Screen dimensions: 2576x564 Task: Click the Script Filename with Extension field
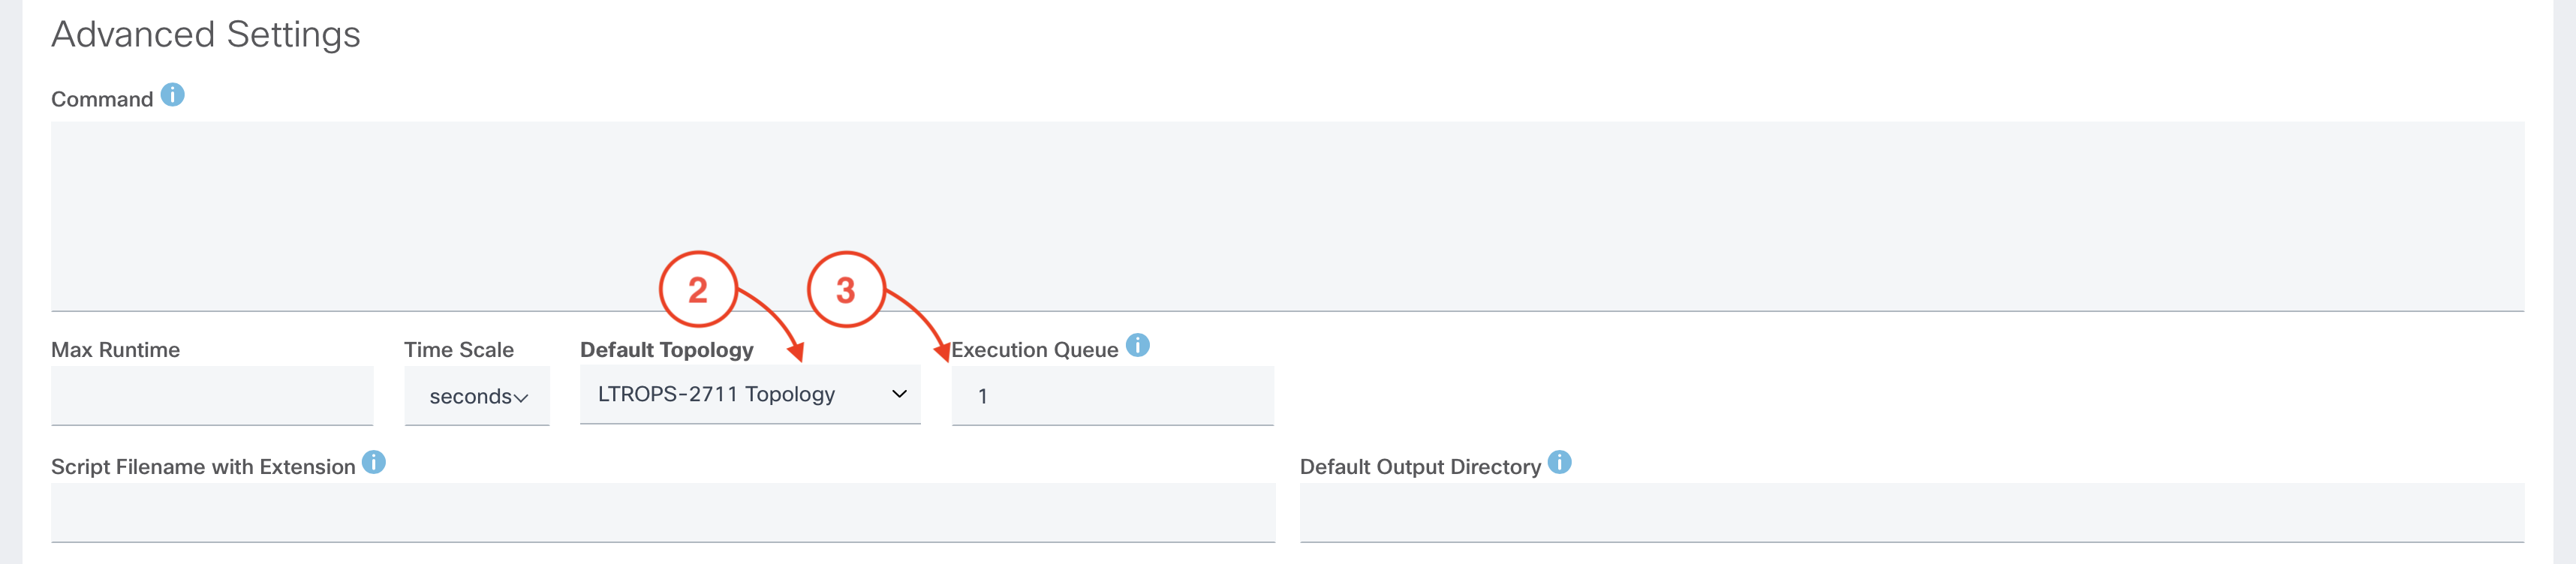tap(662, 512)
